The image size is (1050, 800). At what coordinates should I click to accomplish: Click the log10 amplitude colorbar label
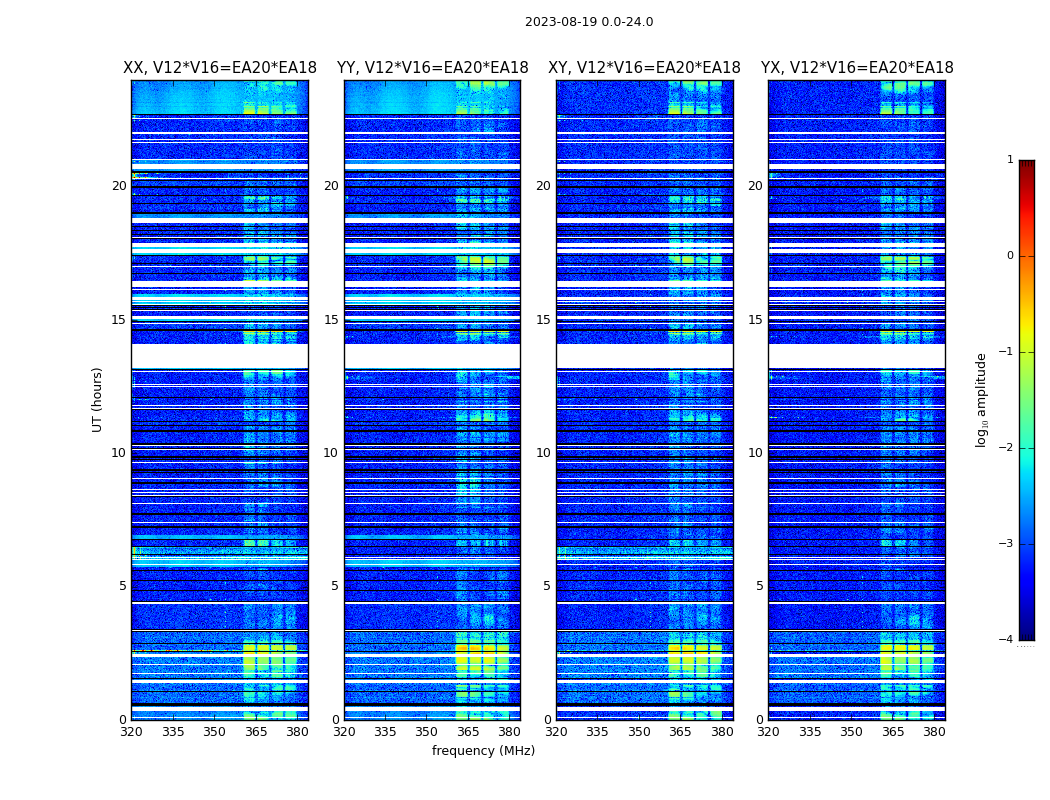point(981,400)
